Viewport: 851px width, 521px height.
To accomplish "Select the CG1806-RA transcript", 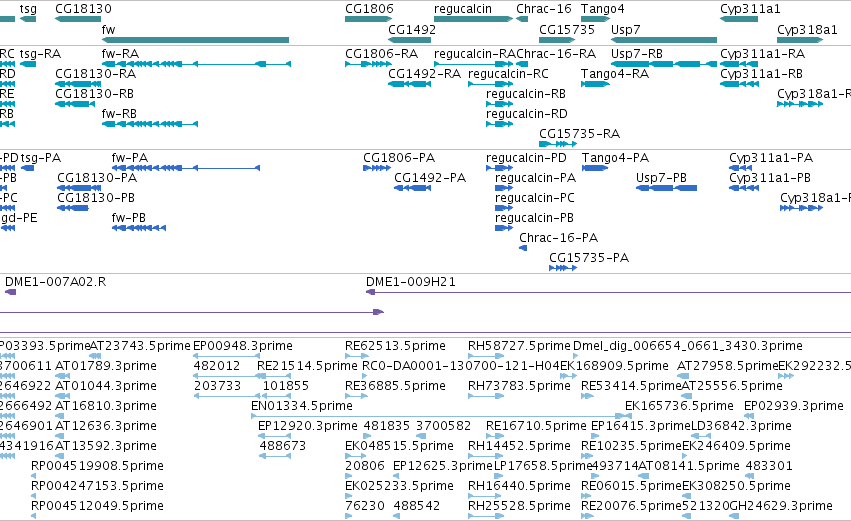I will pyautogui.click(x=369, y=64).
